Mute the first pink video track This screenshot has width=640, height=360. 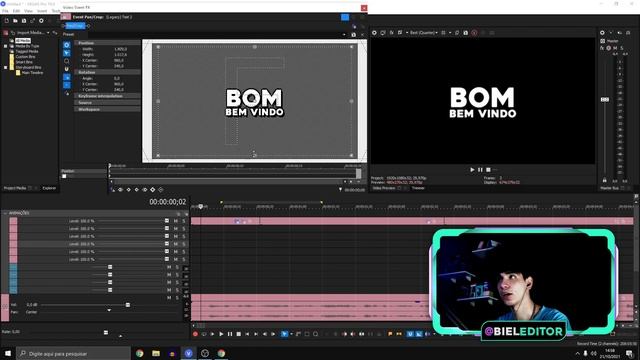(176, 221)
